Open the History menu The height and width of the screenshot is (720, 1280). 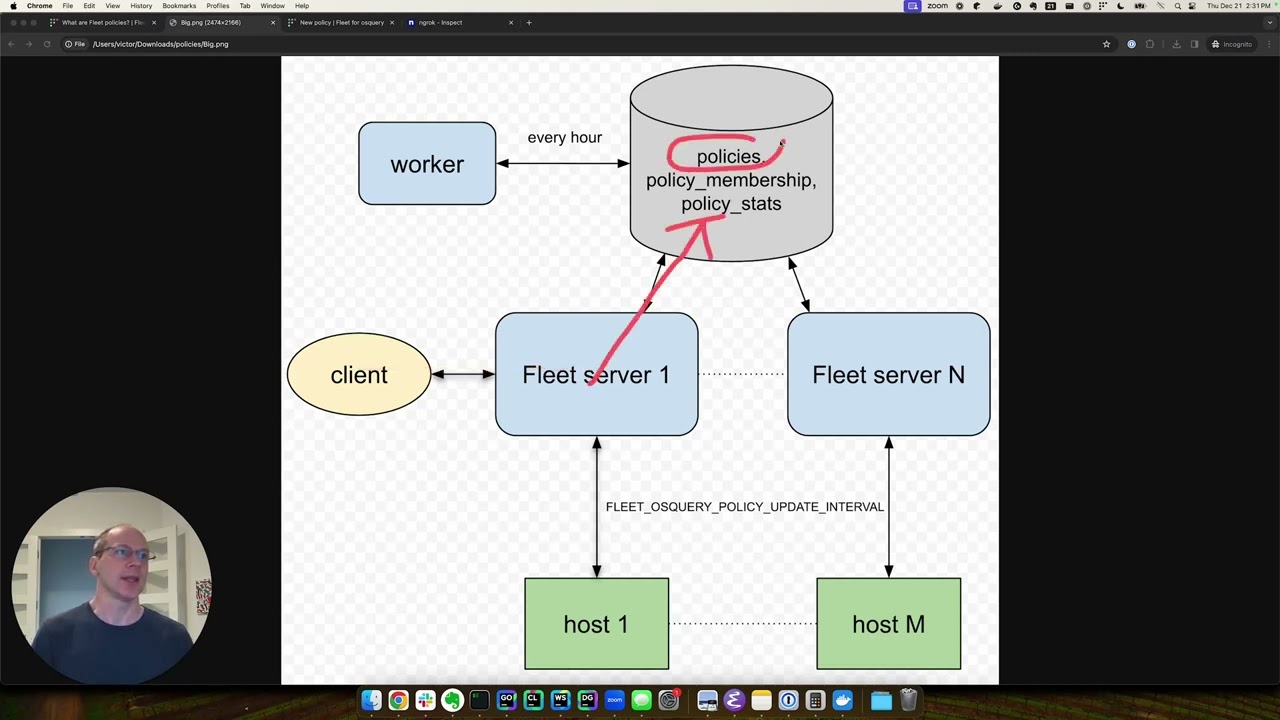pyautogui.click(x=141, y=6)
